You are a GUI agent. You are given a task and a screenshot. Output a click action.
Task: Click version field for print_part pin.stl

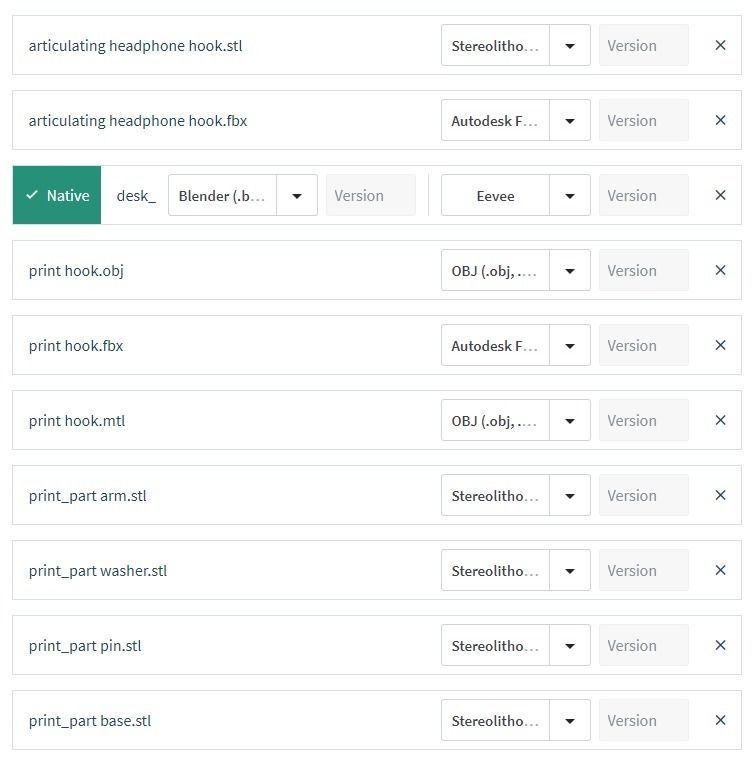click(x=643, y=646)
